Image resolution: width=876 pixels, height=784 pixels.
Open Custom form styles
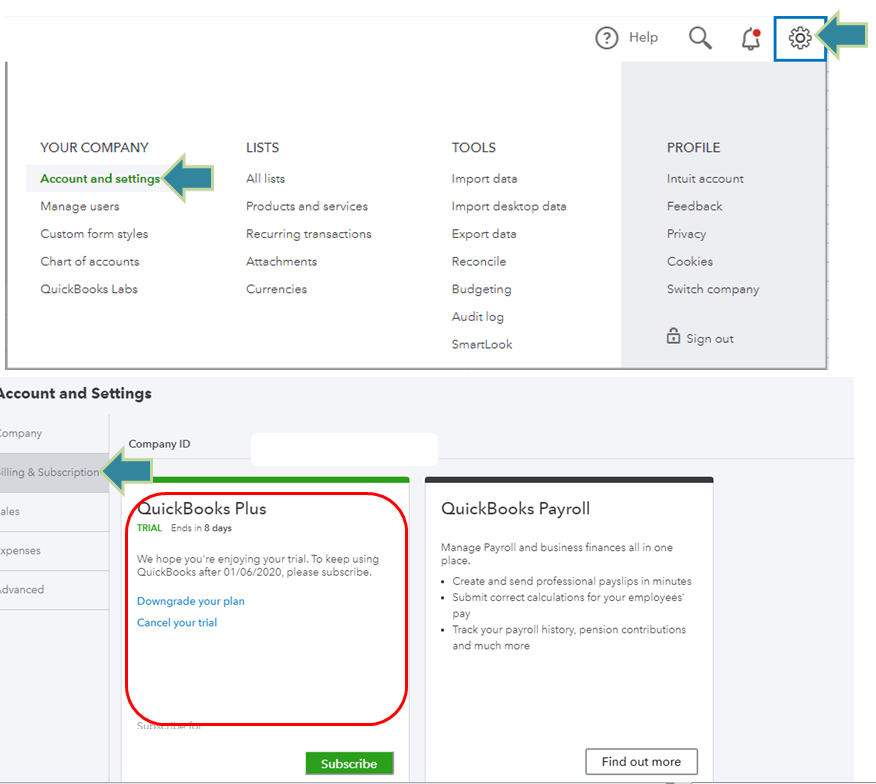94,234
